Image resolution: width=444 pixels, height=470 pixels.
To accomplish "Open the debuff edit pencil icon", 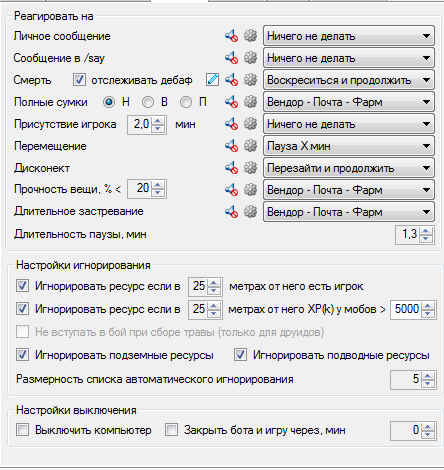I will click(212, 80).
